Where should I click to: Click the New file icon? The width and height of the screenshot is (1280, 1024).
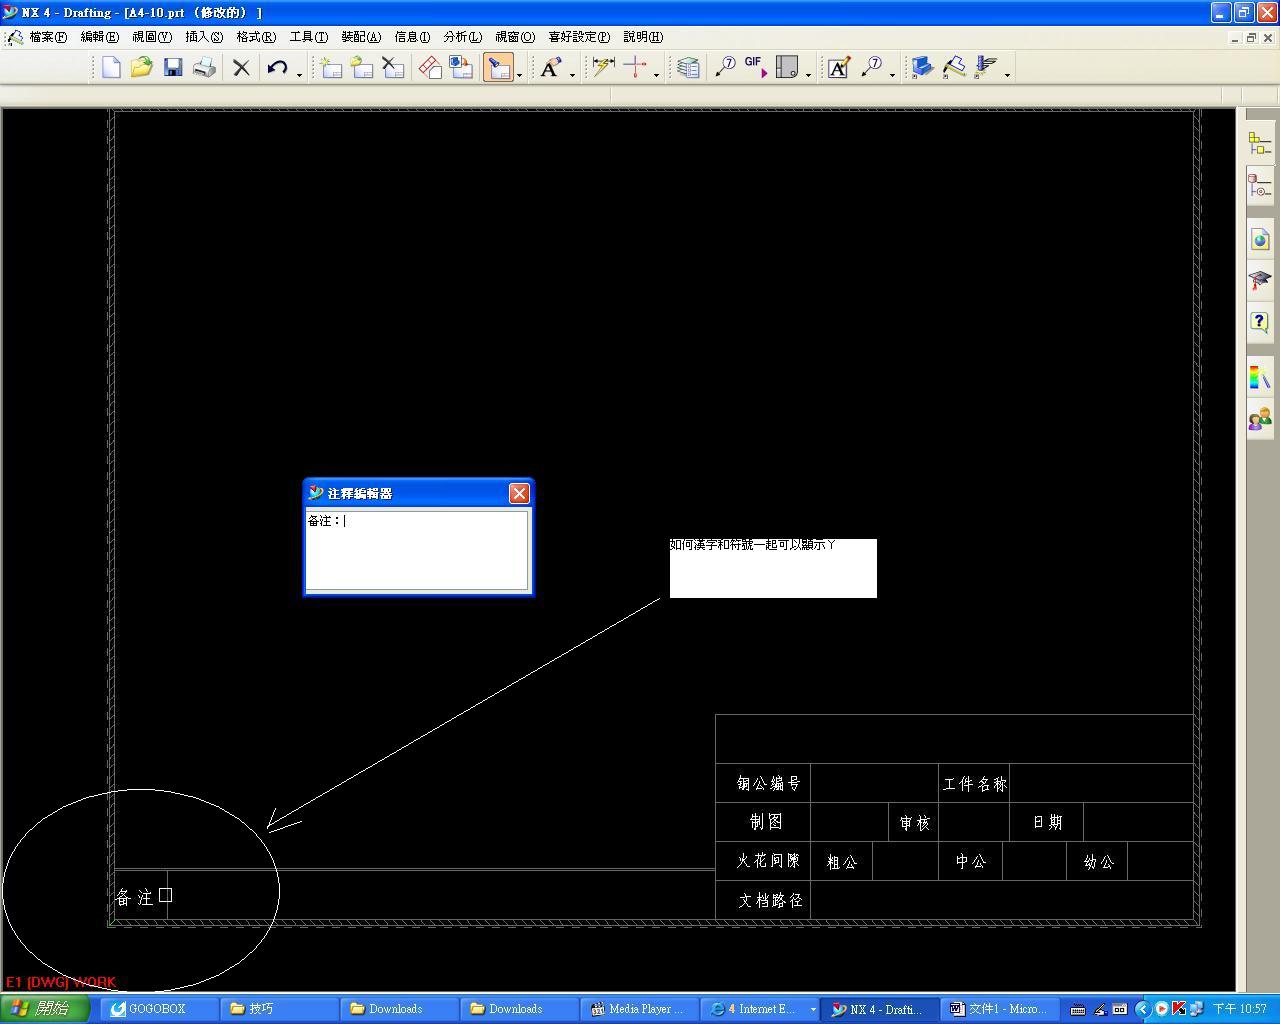(111, 67)
